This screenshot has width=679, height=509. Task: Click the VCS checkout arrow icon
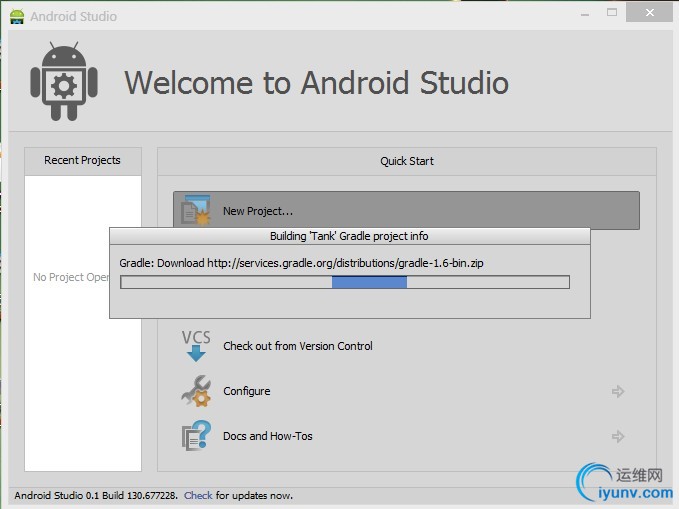pos(196,346)
